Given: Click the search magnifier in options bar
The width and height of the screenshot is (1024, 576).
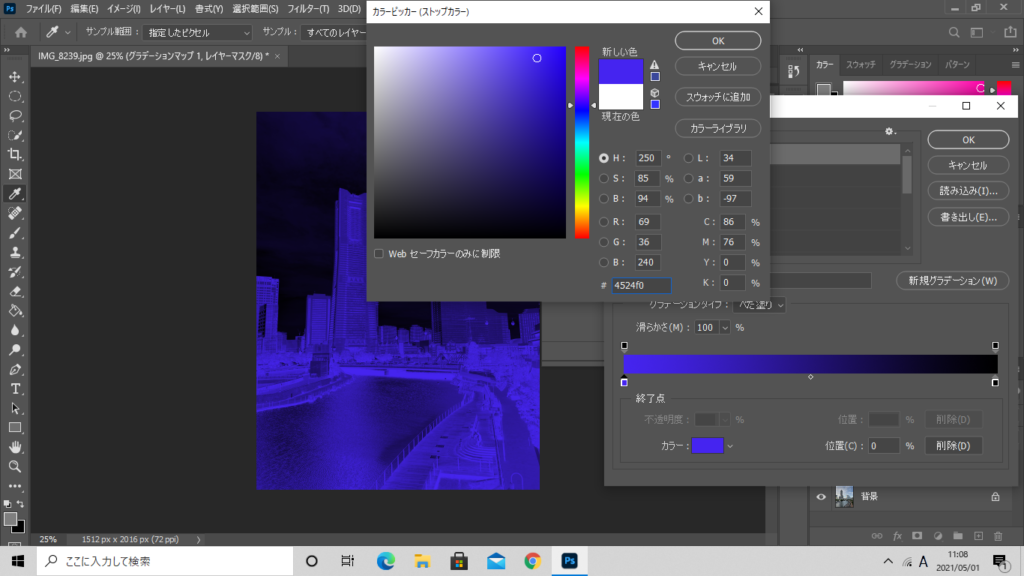Looking at the screenshot, I should pos(954,32).
